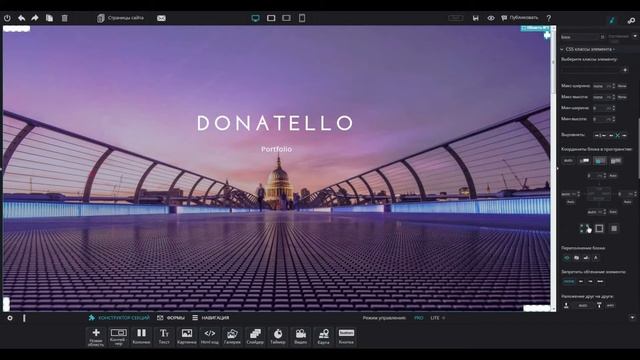Select the crossed-out alignment option
Image resolution: width=640 pixels, height=360 pixels.
618,135
